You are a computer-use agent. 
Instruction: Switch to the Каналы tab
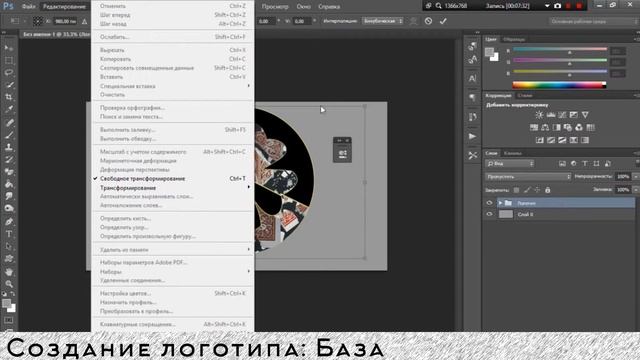pyautogui.click(x=513, y=153)
